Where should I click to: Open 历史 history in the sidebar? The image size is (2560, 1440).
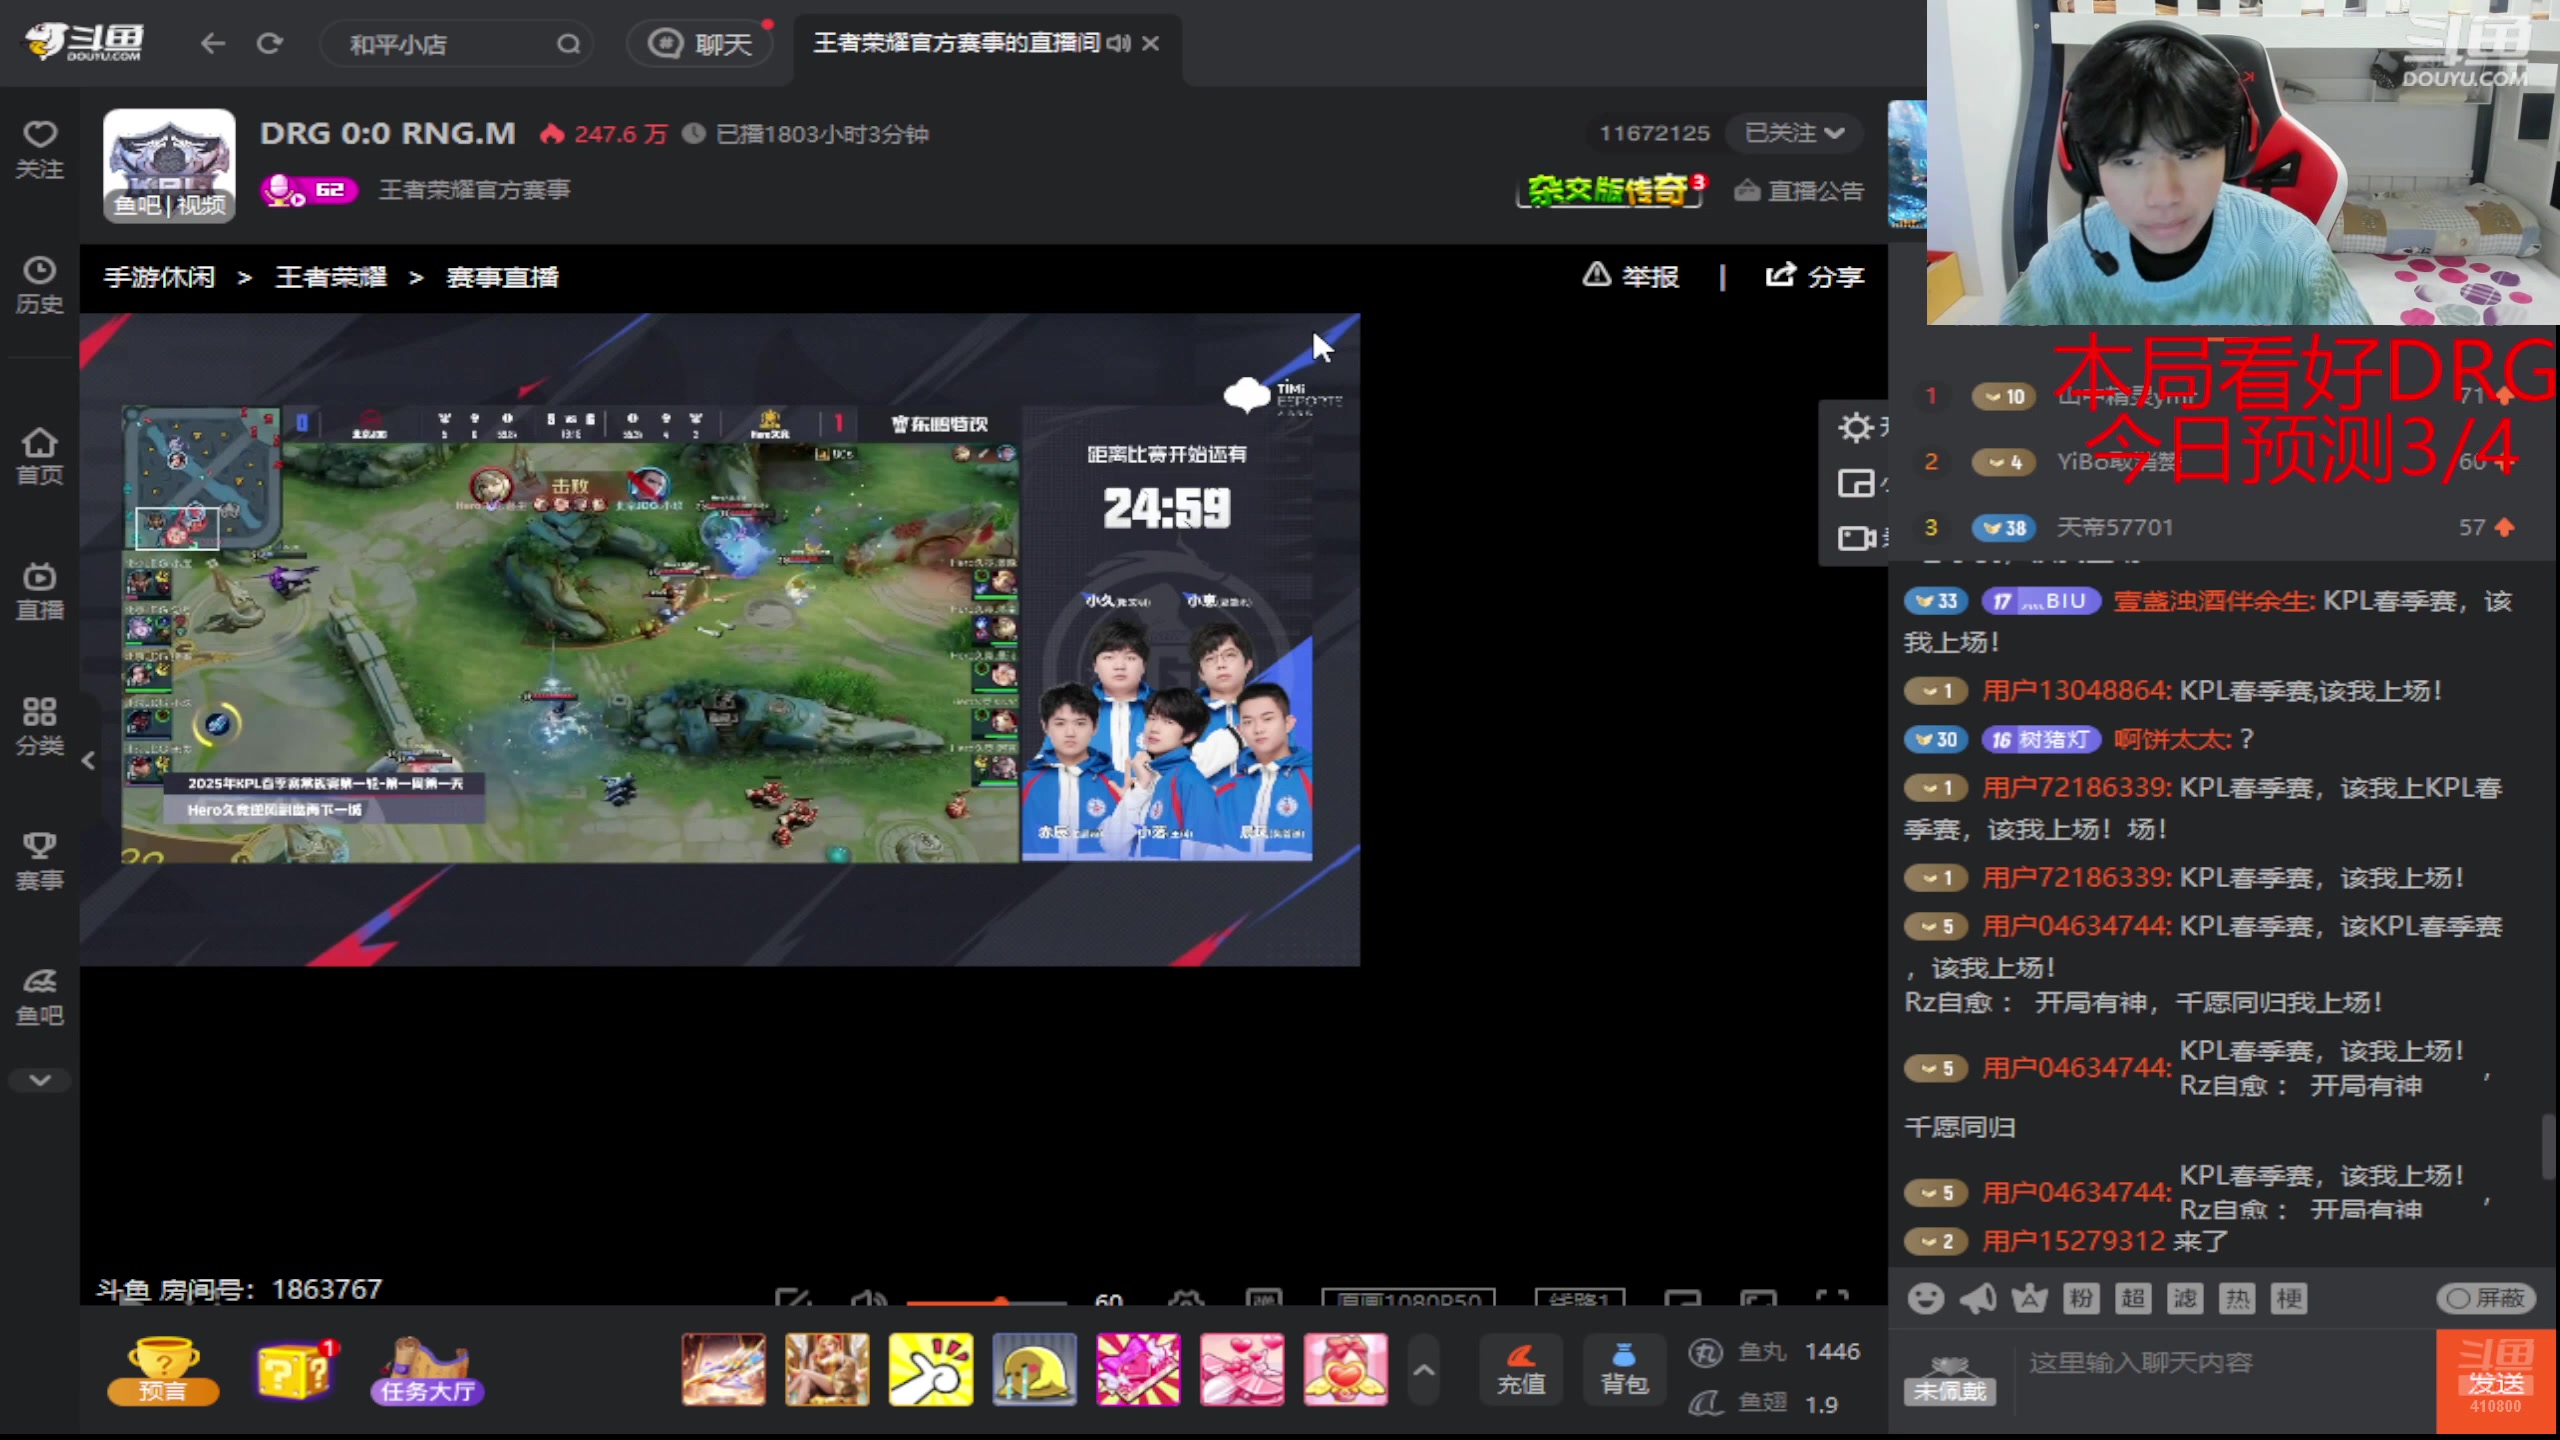click(40, 285)
